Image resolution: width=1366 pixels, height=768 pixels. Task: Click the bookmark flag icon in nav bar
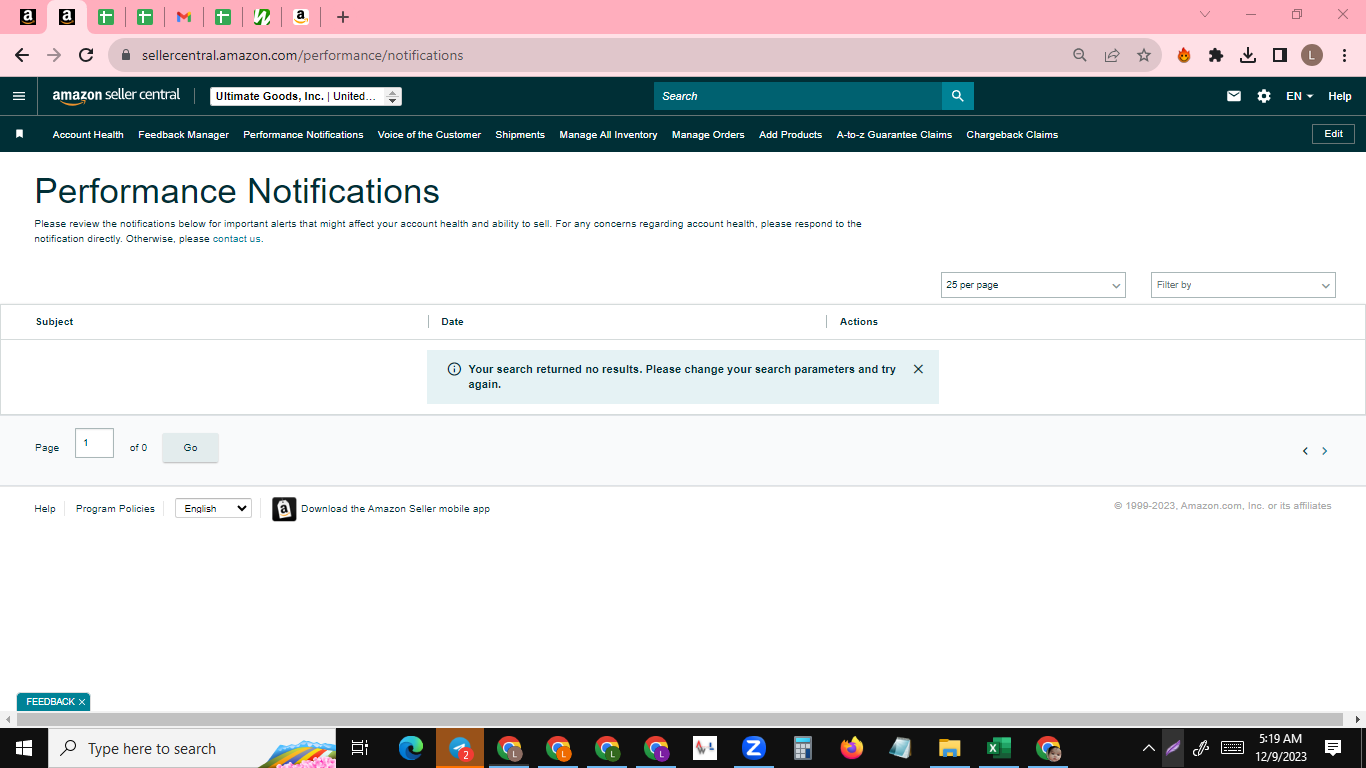19,134
